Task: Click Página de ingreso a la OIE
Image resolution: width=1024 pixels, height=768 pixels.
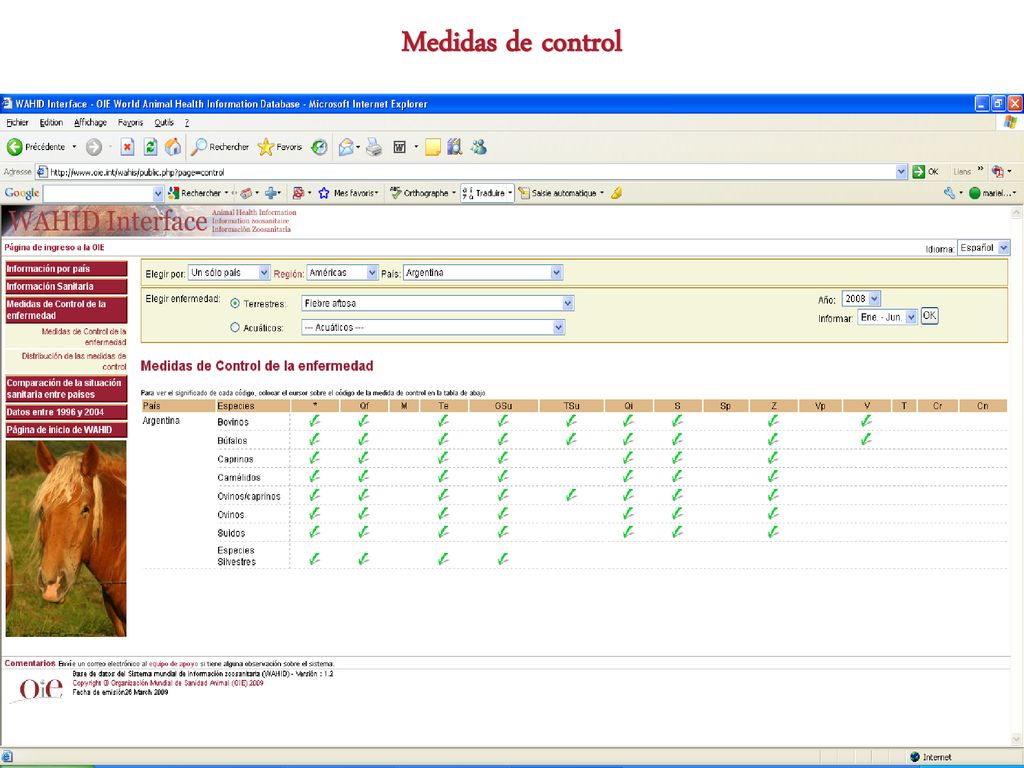Action: pyautogui.click(x=54, y=248)
